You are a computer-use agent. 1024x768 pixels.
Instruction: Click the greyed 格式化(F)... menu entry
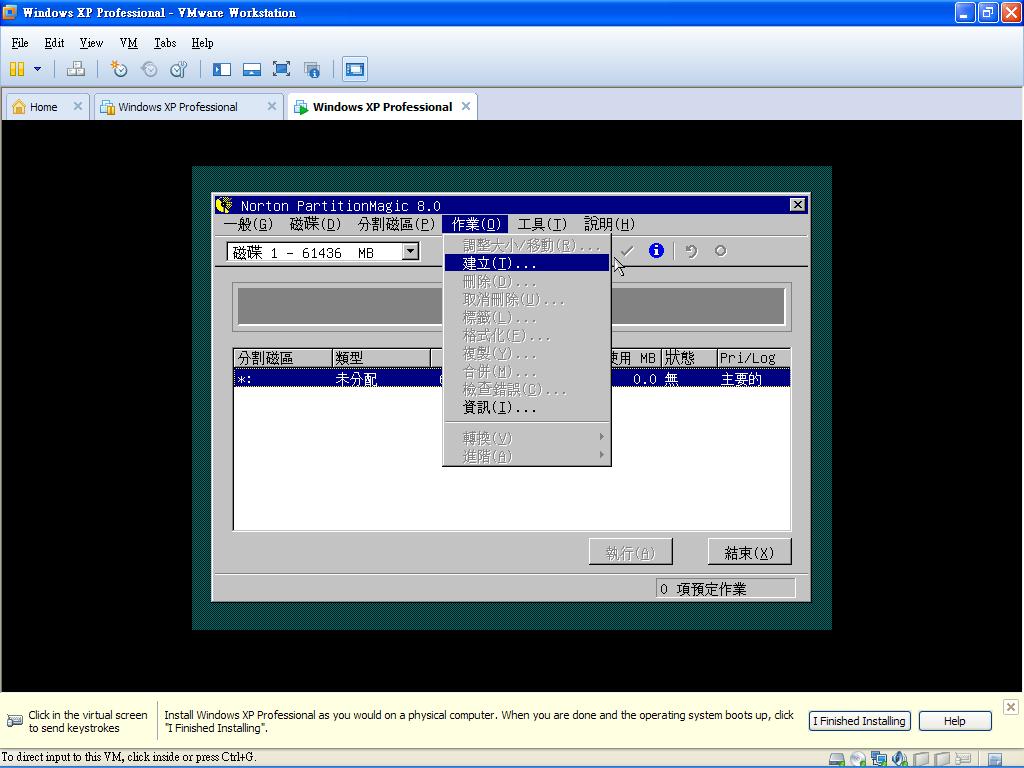(x=526, y=336)
